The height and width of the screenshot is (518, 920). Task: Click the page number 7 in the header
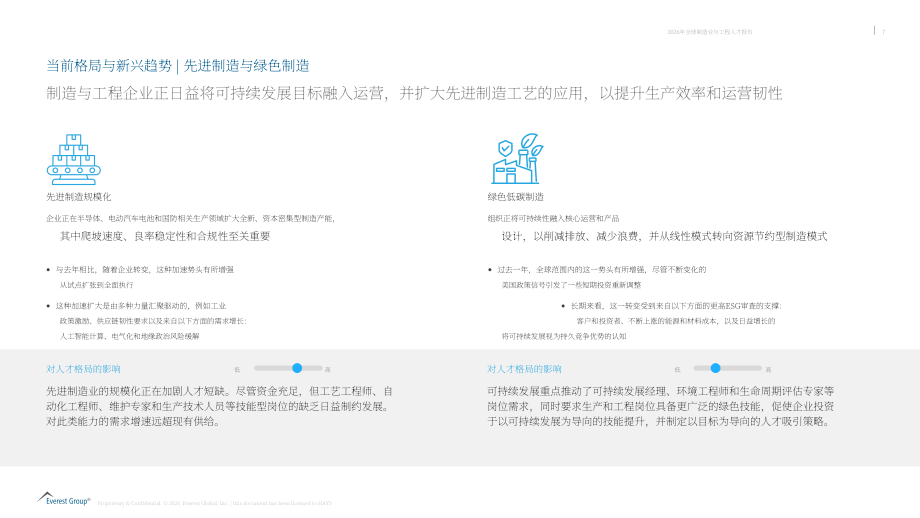pos(884,32)
